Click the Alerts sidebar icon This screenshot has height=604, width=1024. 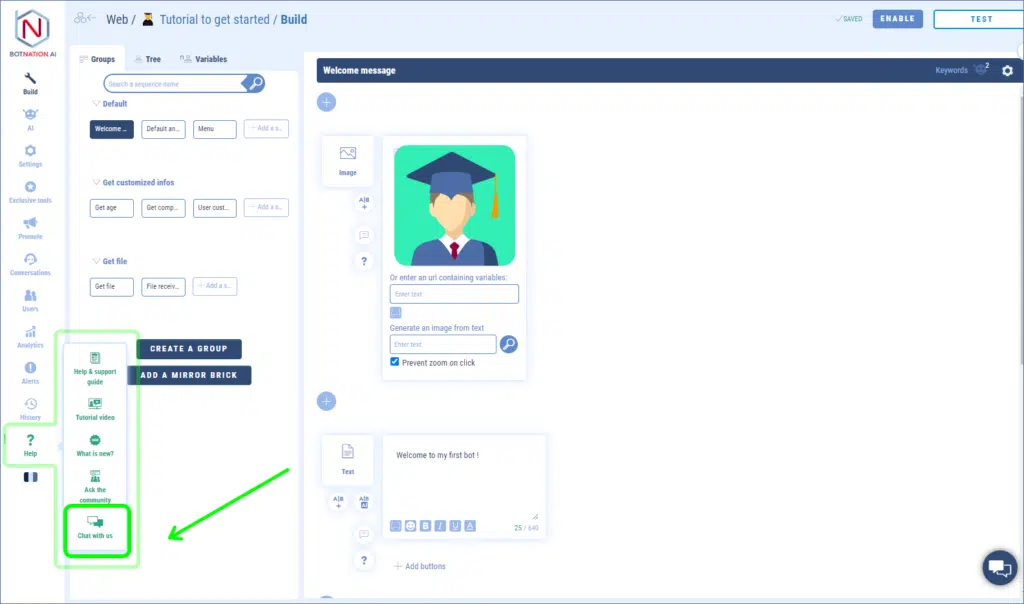point(30,372)
